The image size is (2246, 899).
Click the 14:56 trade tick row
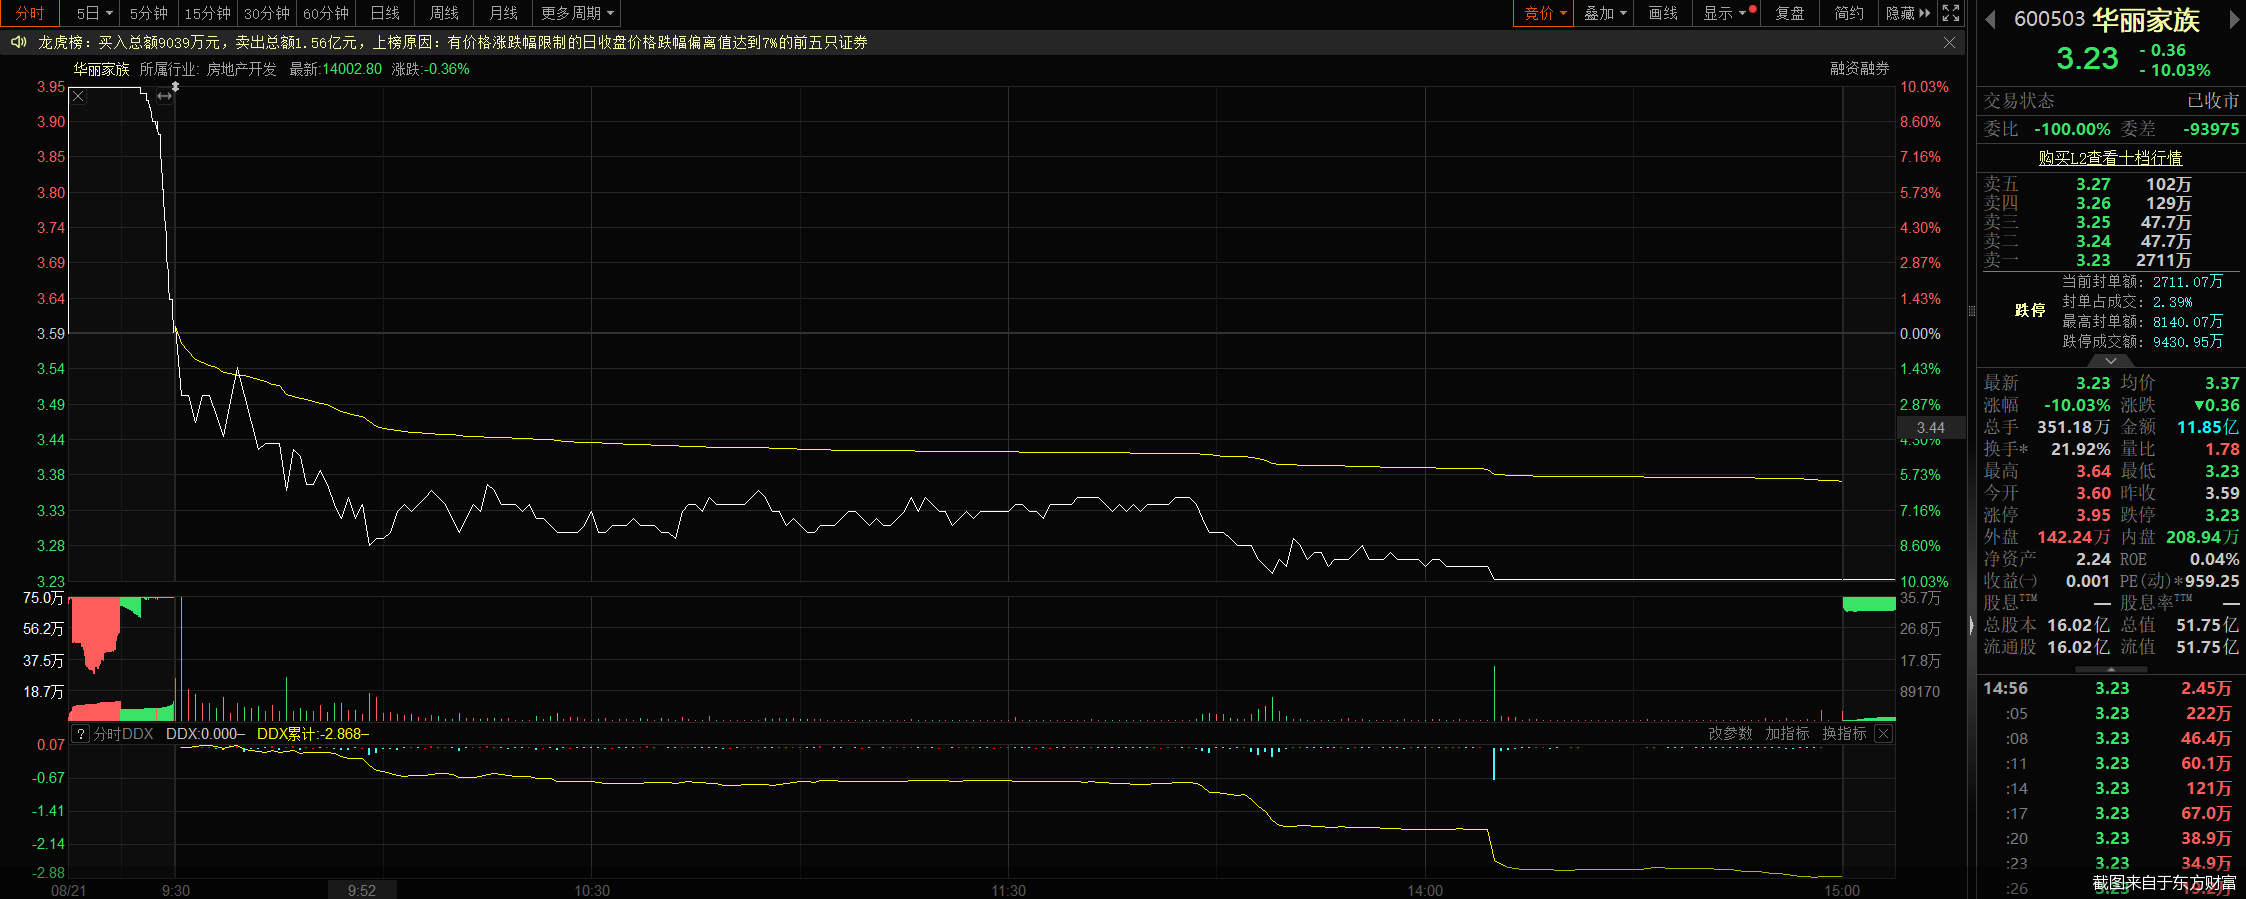(x=2110, y=688)
